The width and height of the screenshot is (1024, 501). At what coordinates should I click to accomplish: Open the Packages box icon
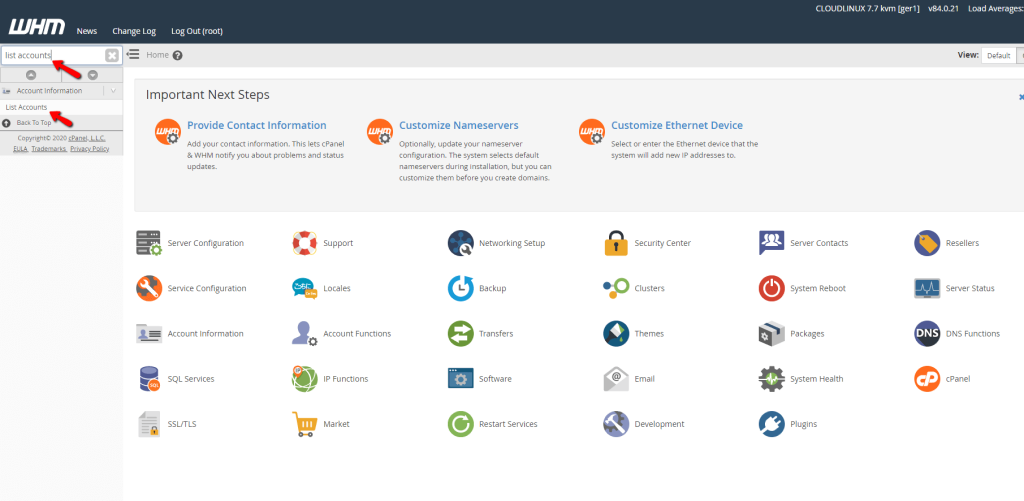[x=771, y=333]
